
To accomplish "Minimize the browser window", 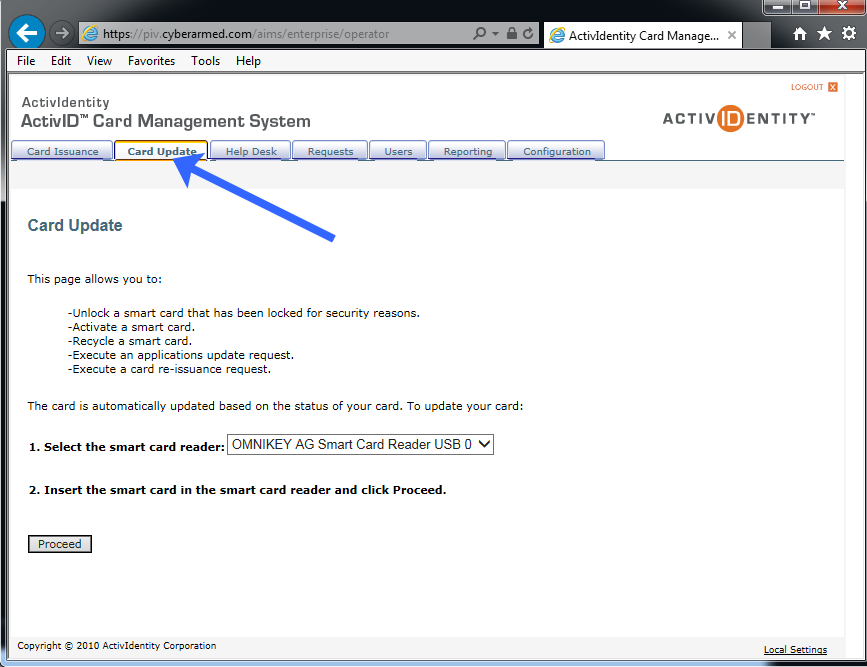I will (x=777, y=7).
